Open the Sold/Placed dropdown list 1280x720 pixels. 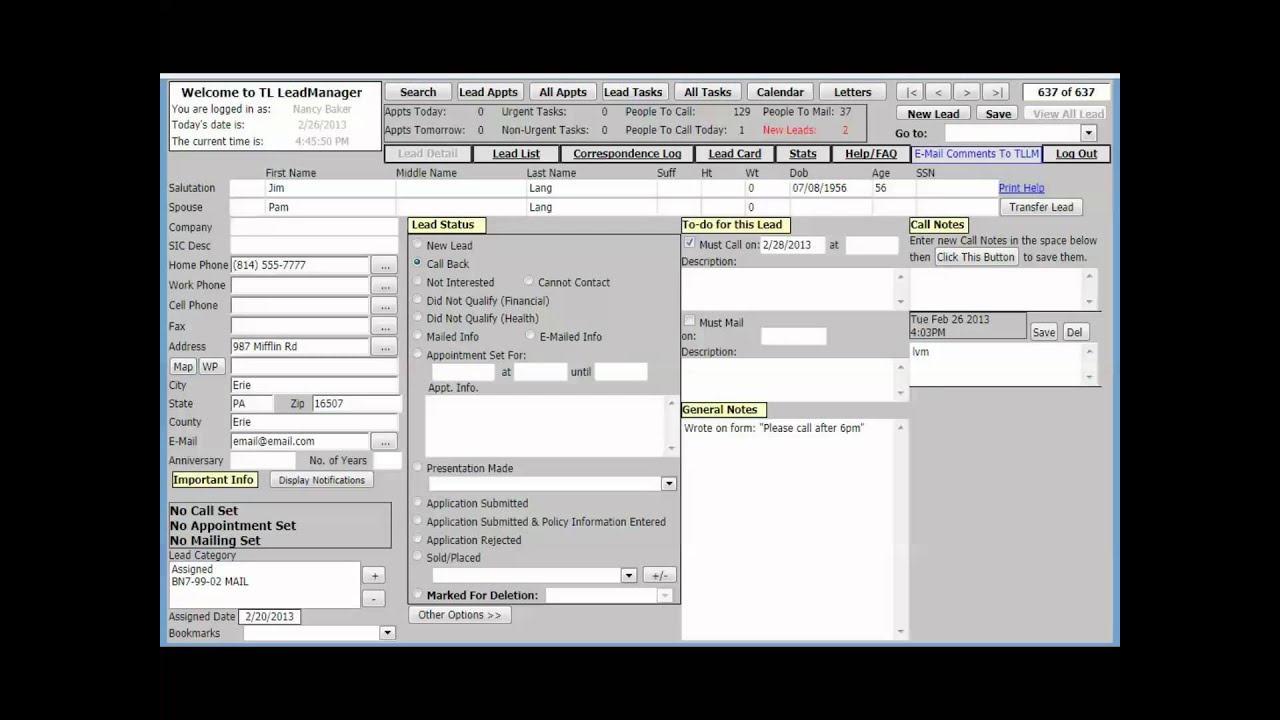(x=629, y=576)
